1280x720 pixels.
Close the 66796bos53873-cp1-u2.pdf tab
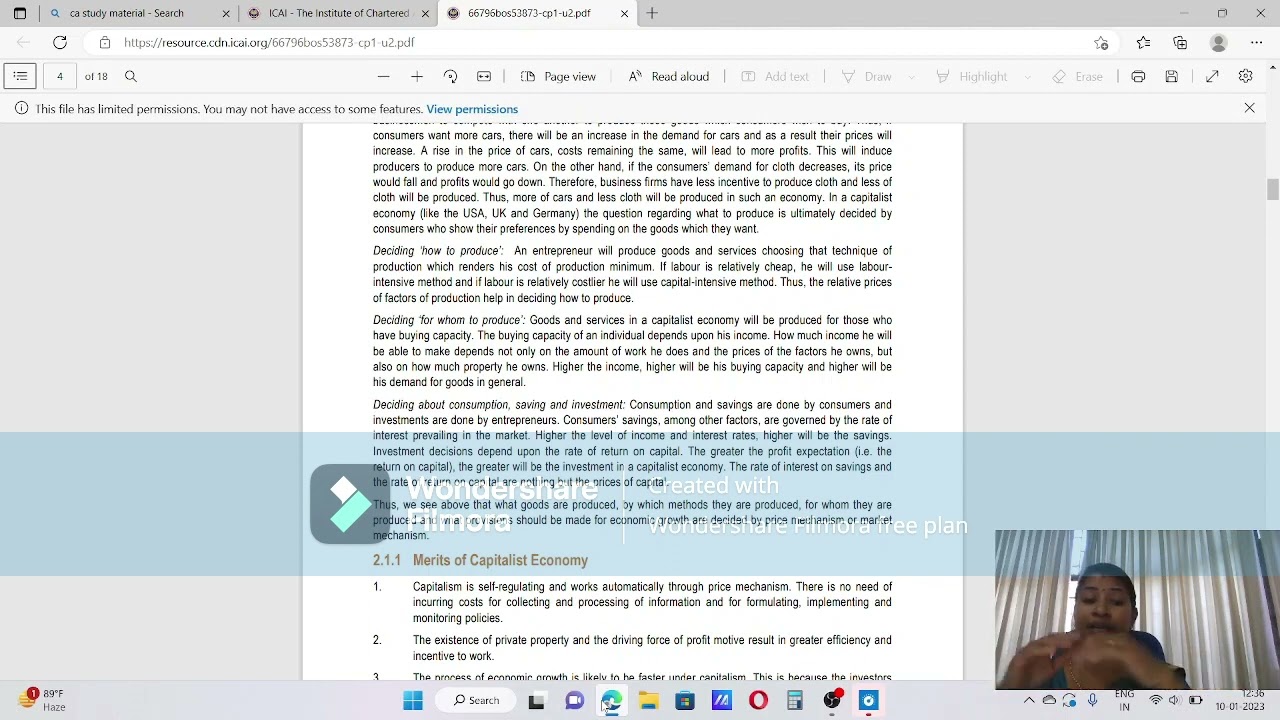[x=625, y=13]
